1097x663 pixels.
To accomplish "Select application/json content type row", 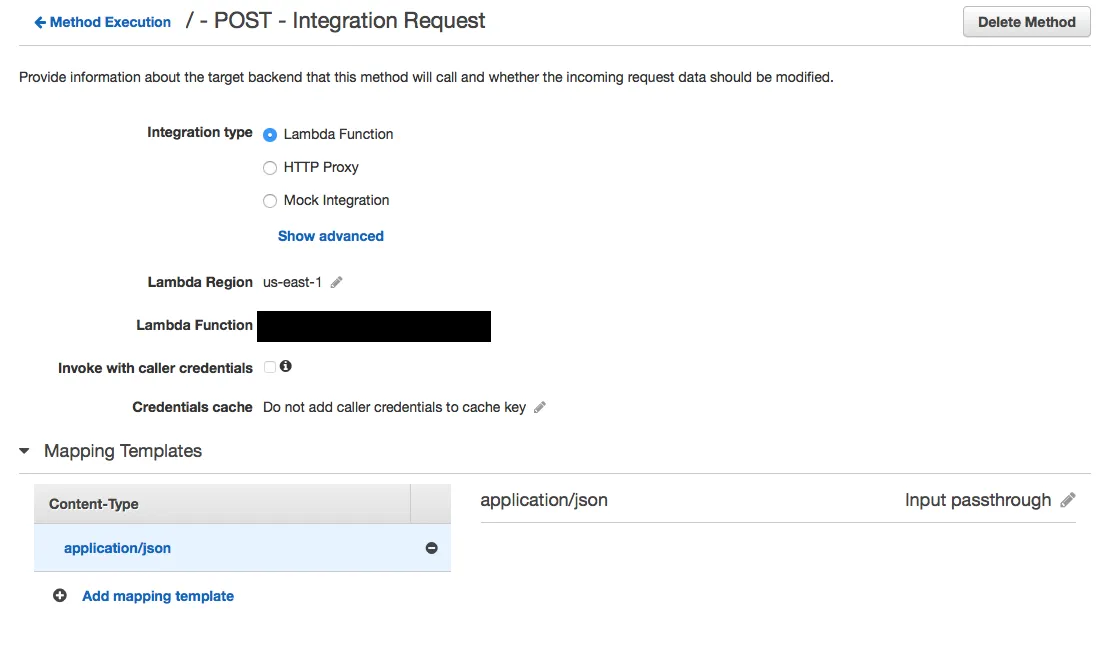I will pos(117,548).
